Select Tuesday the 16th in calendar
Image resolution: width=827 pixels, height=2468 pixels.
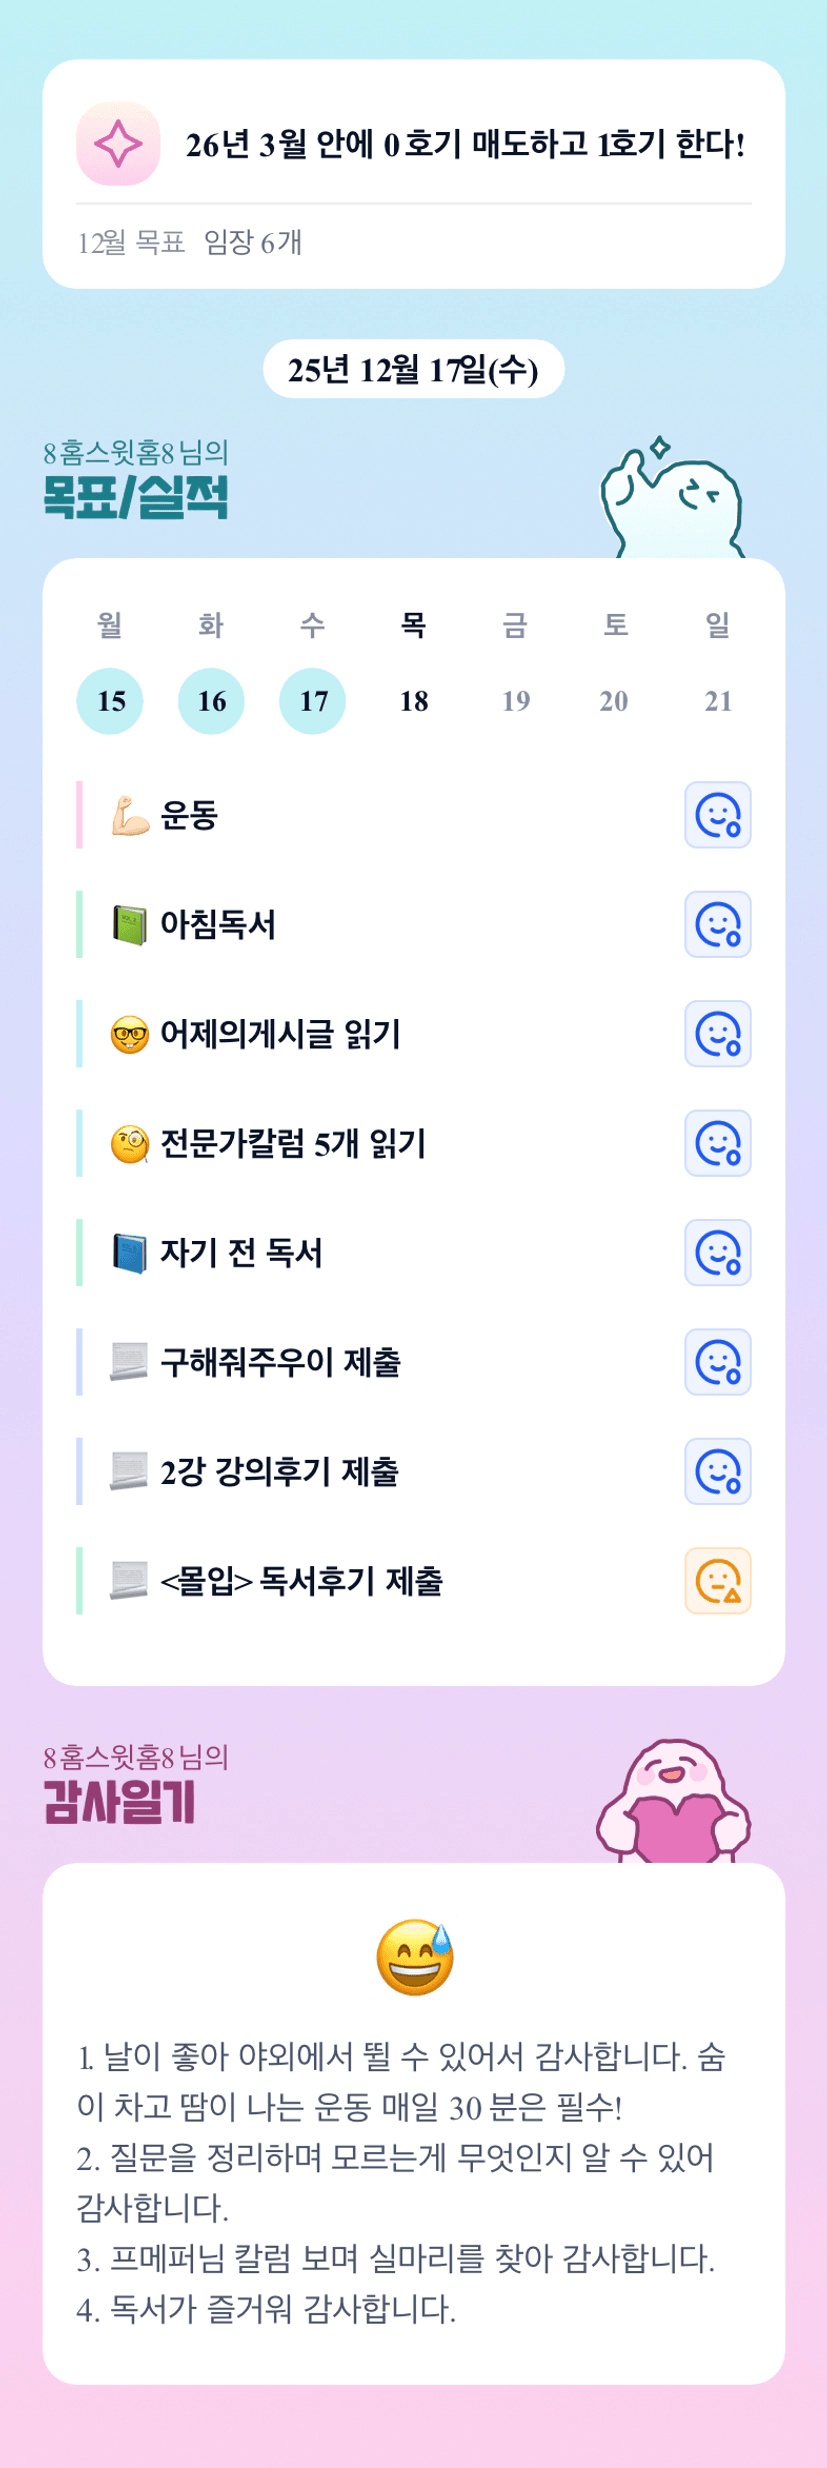(211, 701)
